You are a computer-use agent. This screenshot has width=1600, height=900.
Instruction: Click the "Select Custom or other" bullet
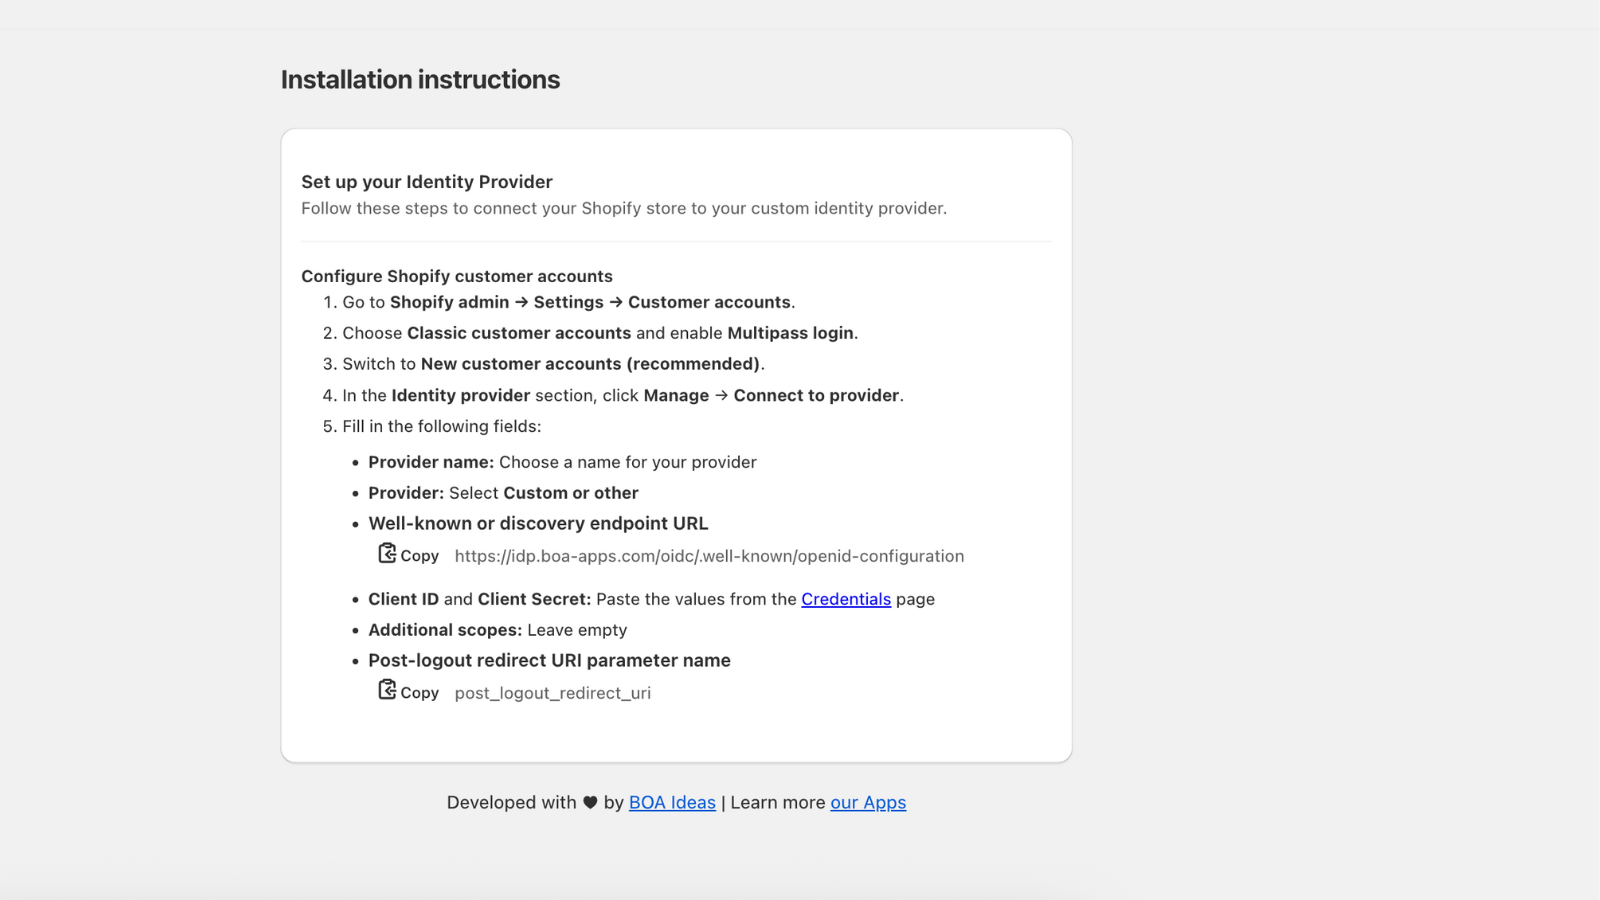click(503, 493)
